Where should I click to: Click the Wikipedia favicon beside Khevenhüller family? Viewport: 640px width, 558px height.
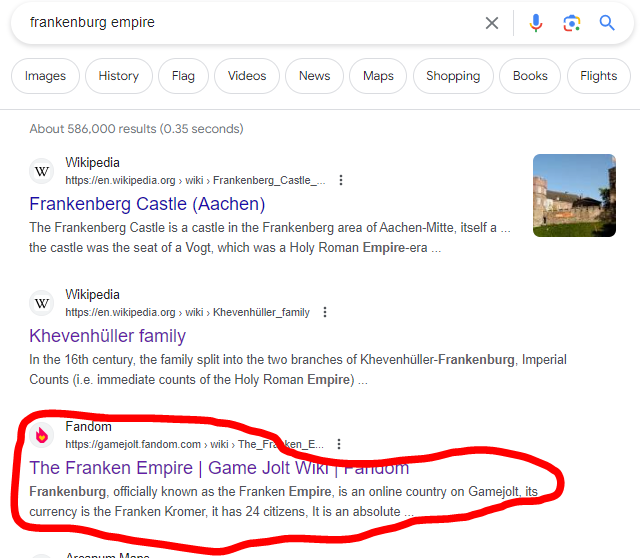pyautogui.click(x=42, y=303)
